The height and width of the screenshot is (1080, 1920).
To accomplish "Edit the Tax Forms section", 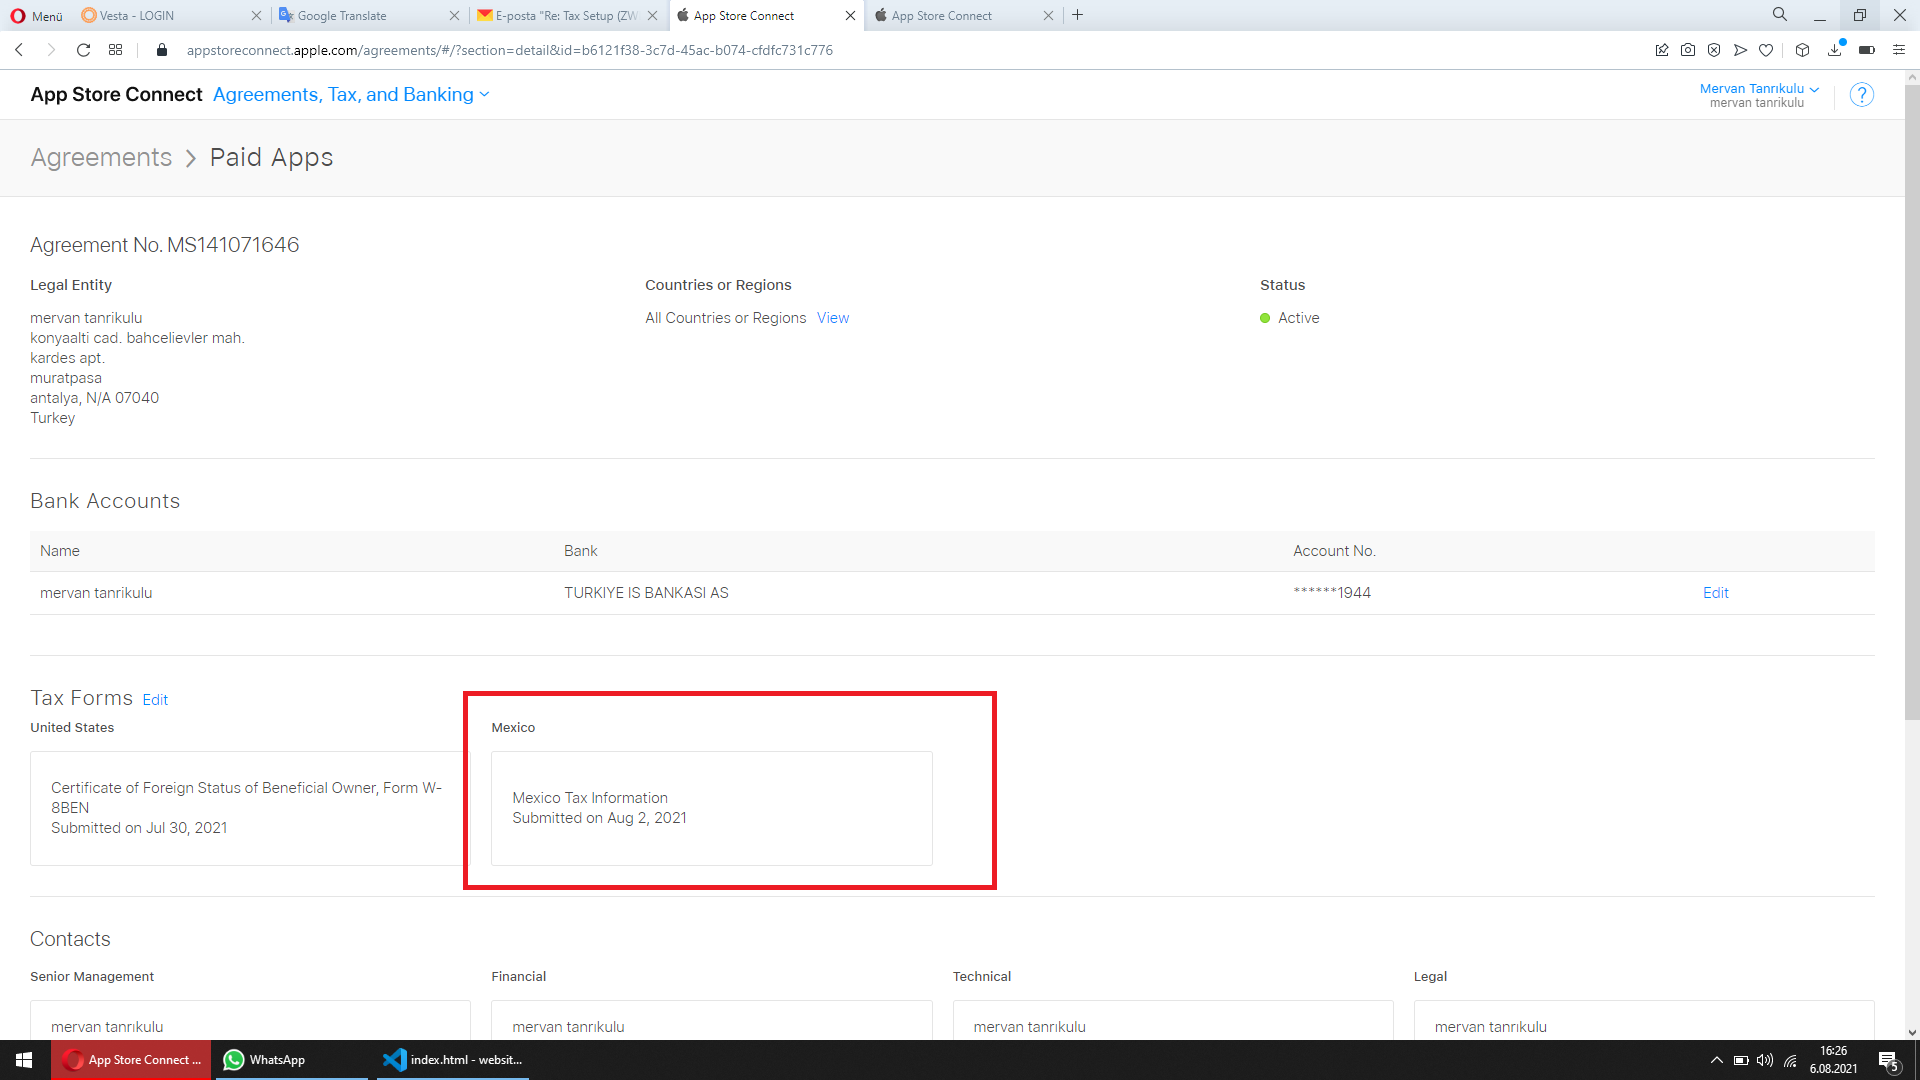I will click(x=155, y=700).
